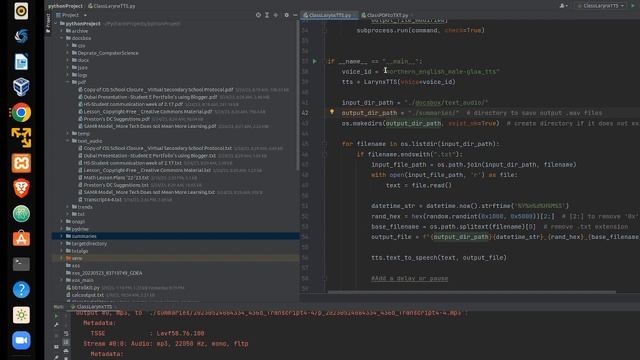Screen dimensions: 640x360
Task: Click the fold marker on the for filename line
Action: pyautogui.click(x=325, y=144)
